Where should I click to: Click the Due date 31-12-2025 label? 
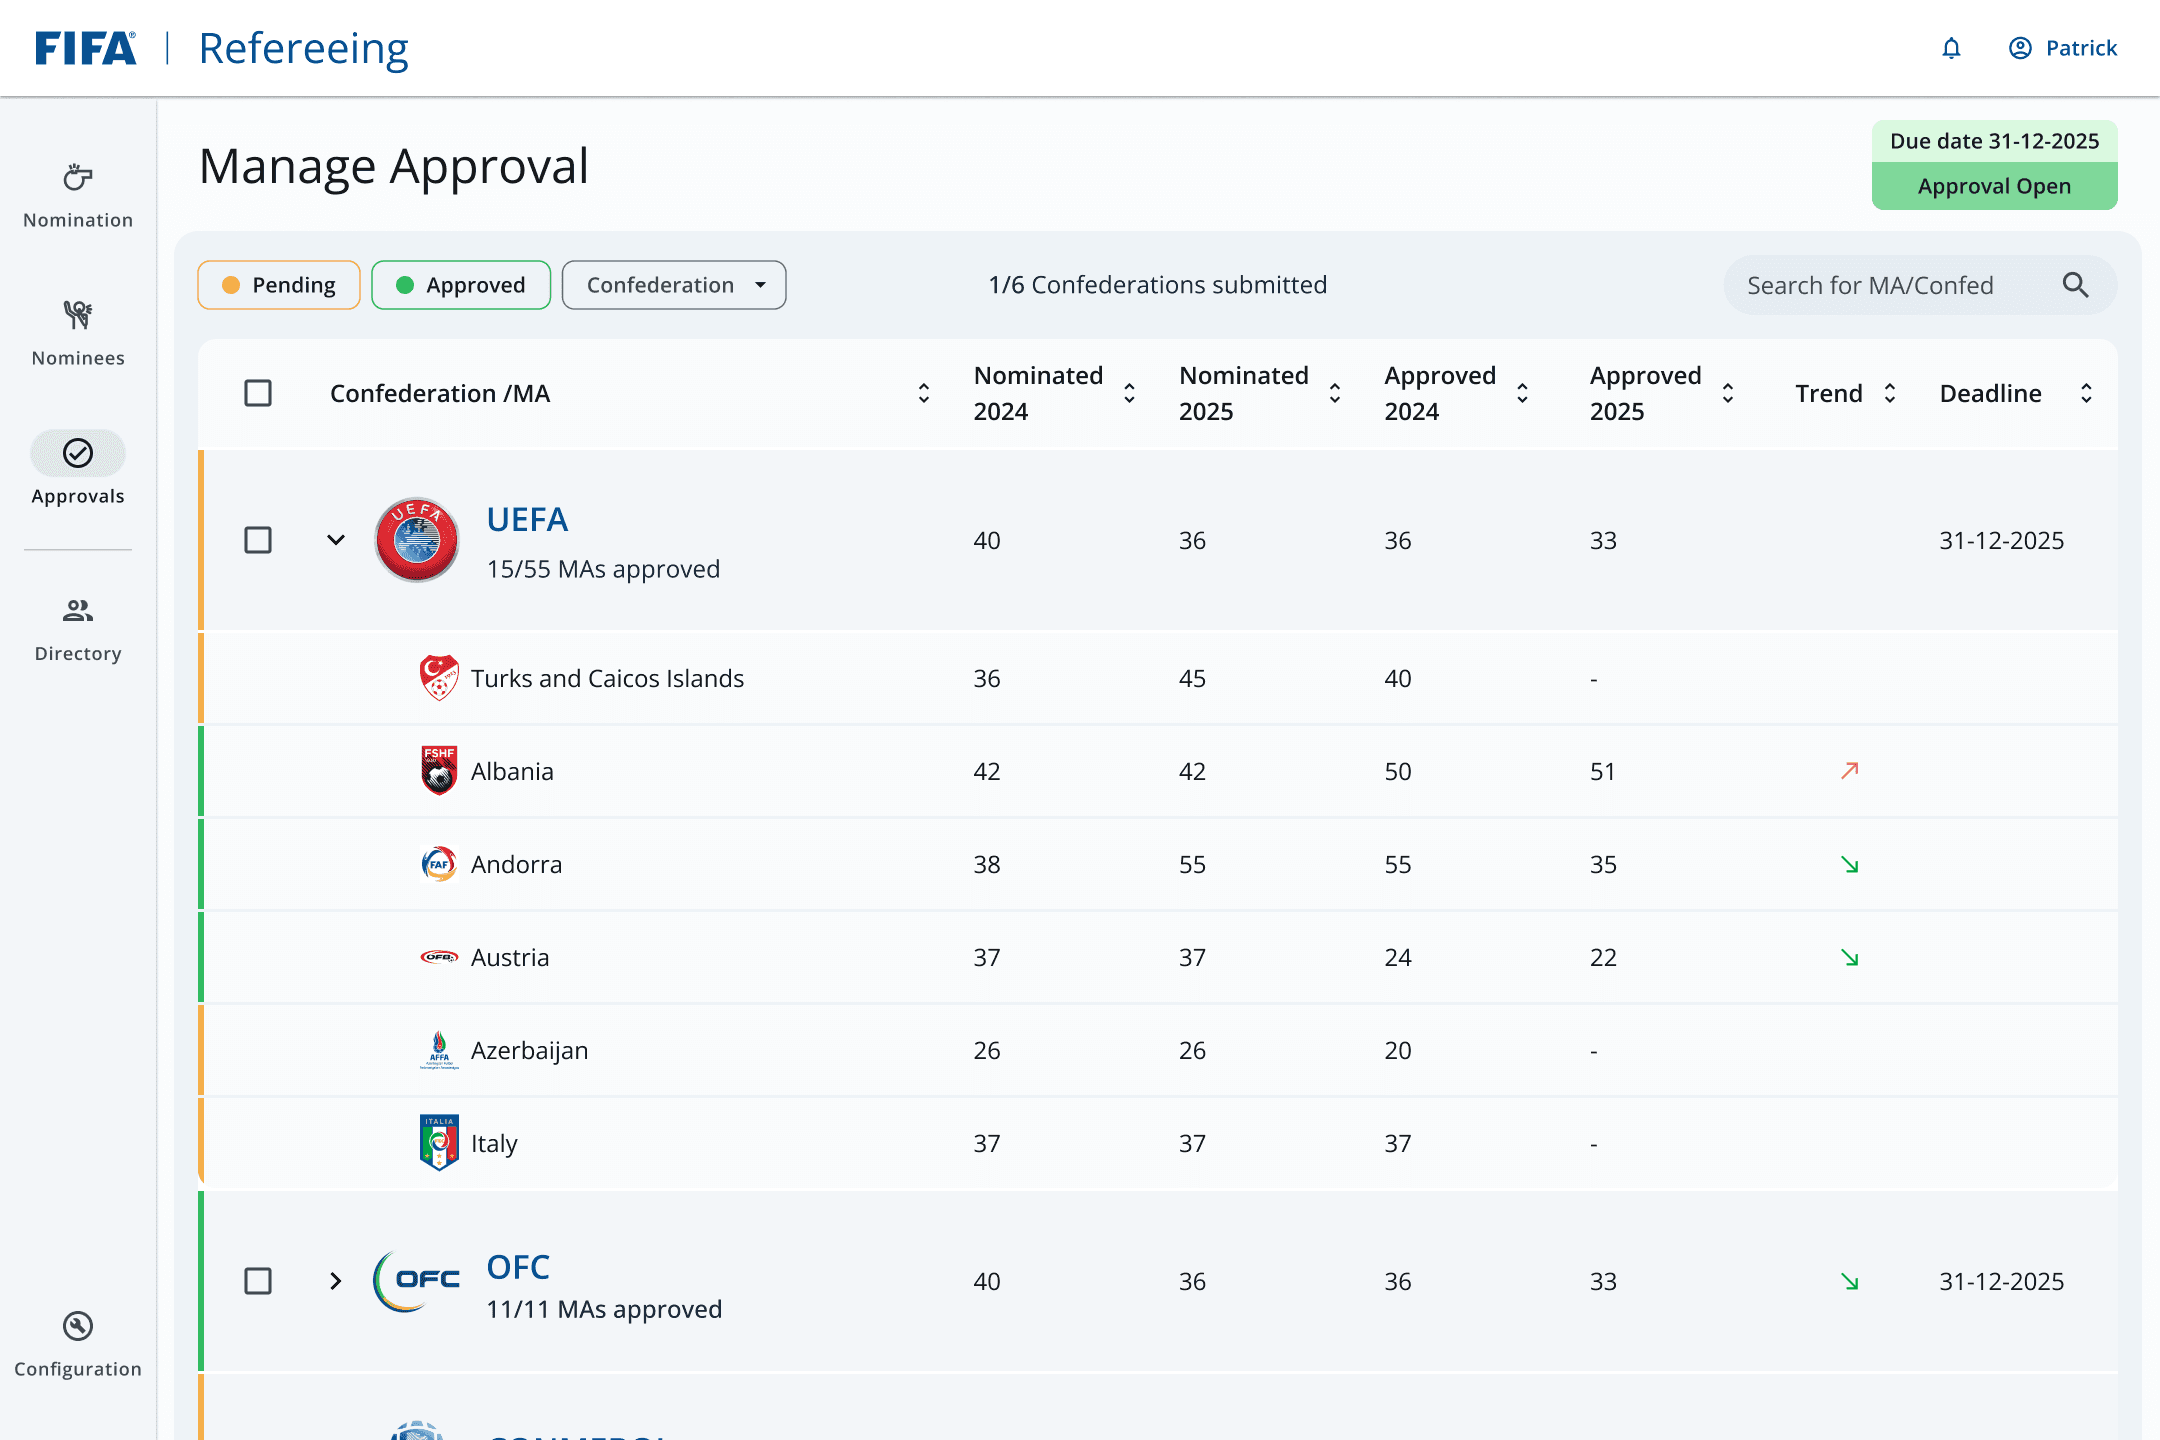point(1994,141)
